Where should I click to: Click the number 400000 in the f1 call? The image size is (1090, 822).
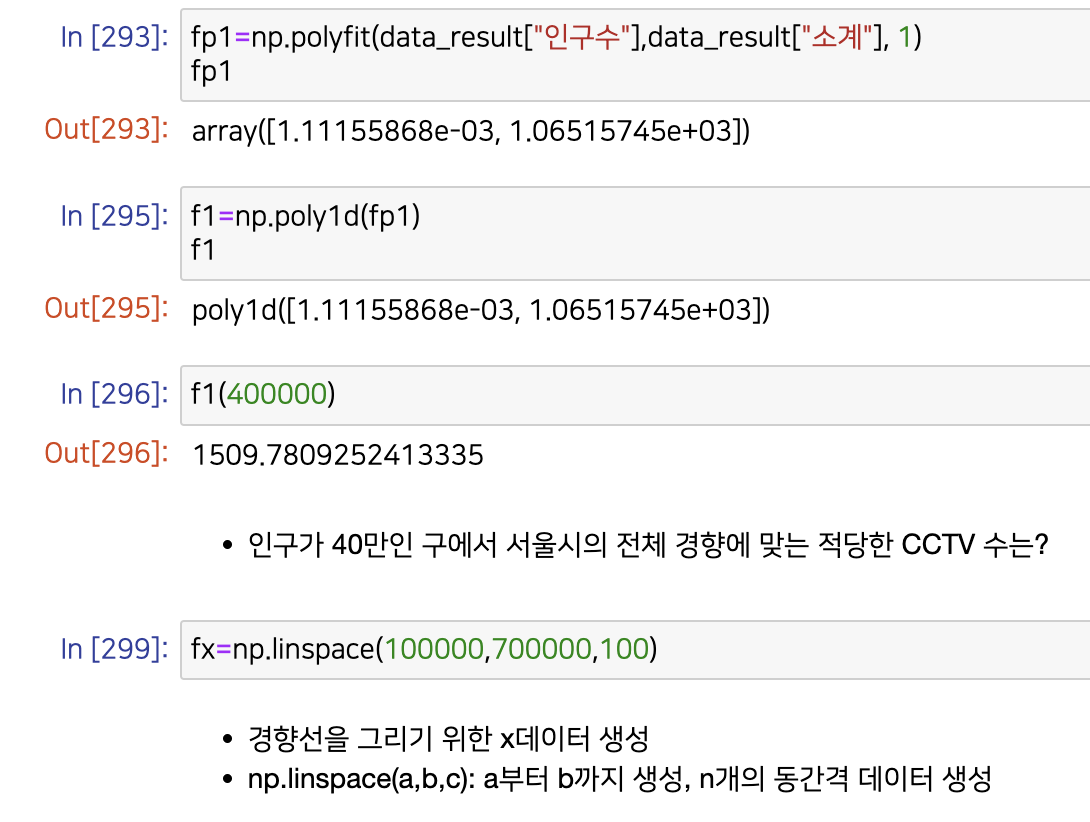pos(277,394)
